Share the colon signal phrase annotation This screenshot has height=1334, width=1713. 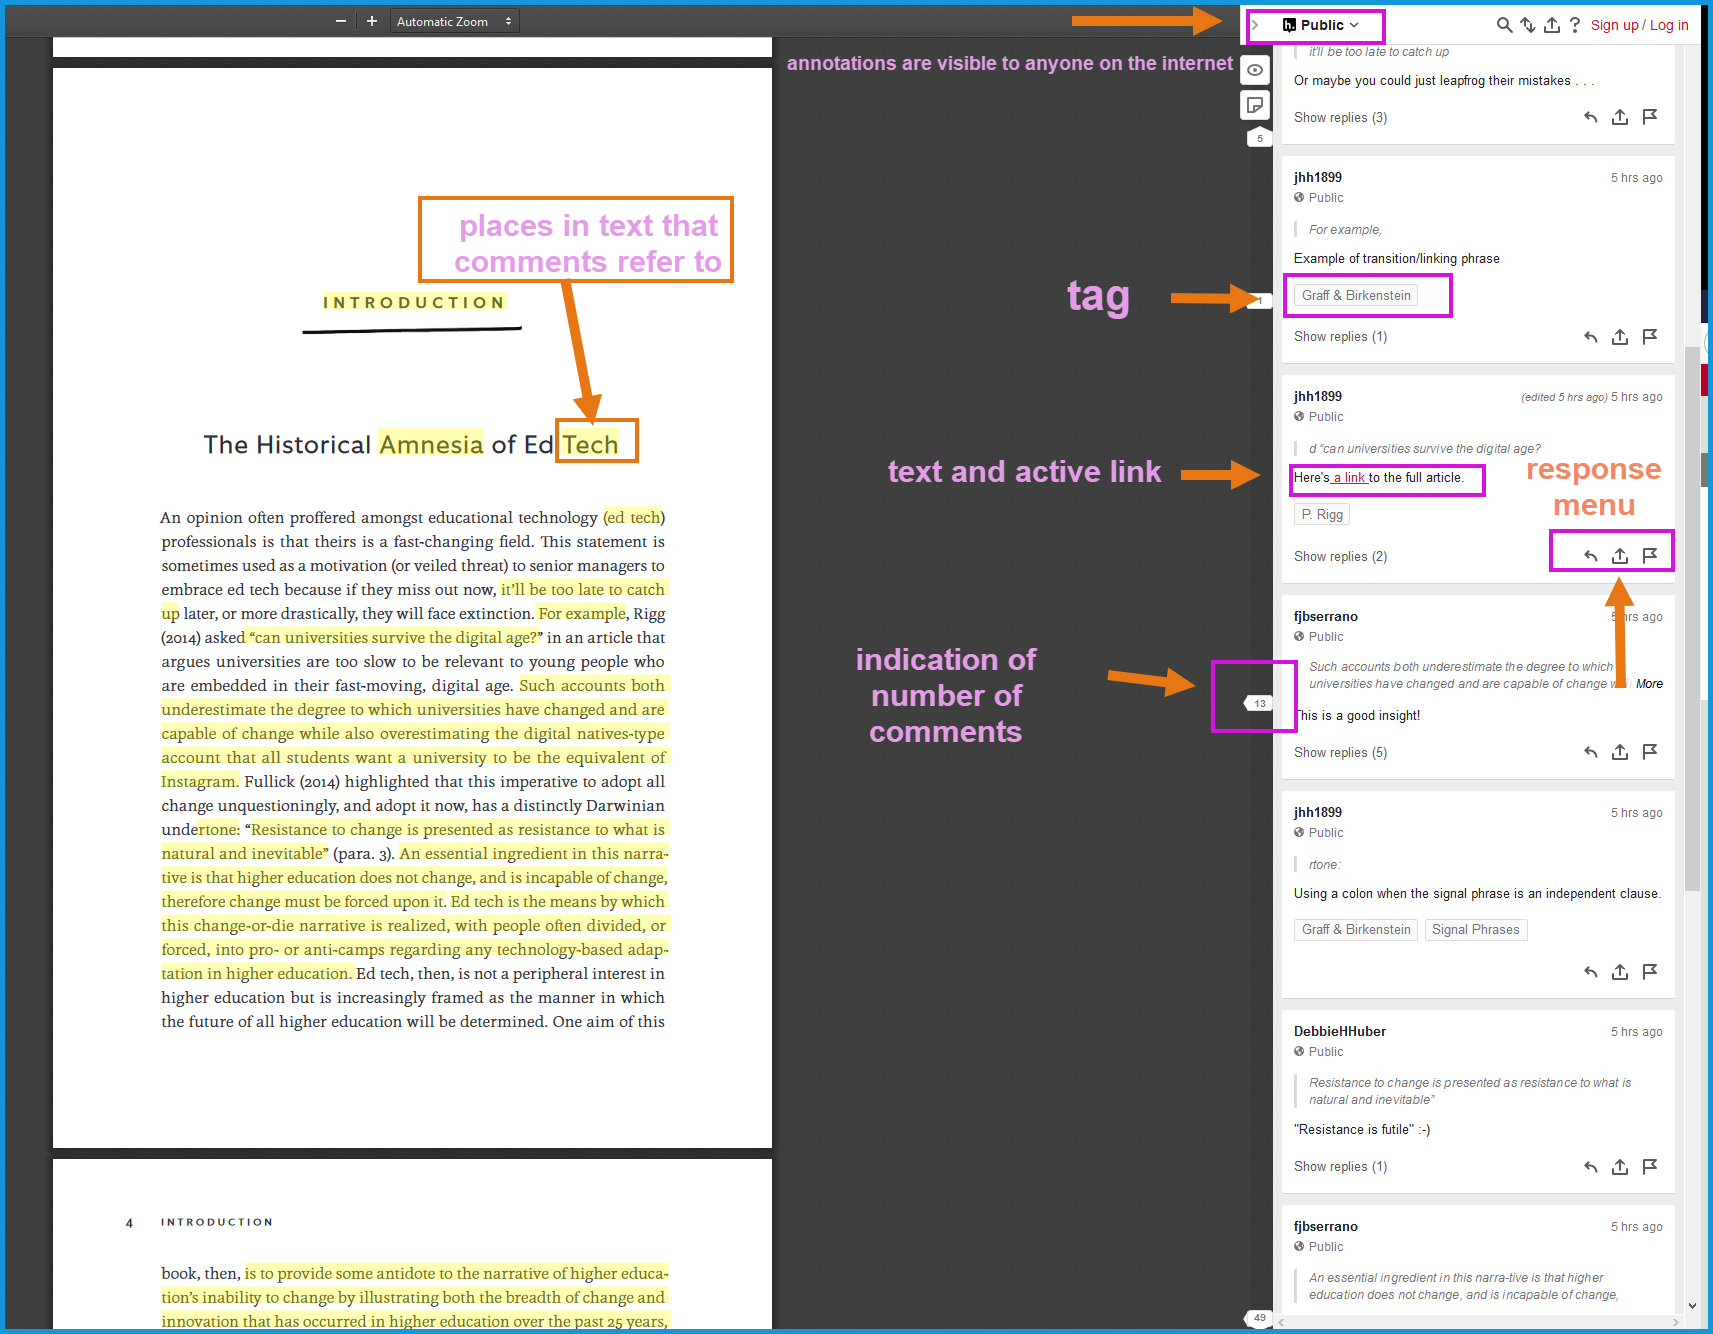coord(1620,972)
